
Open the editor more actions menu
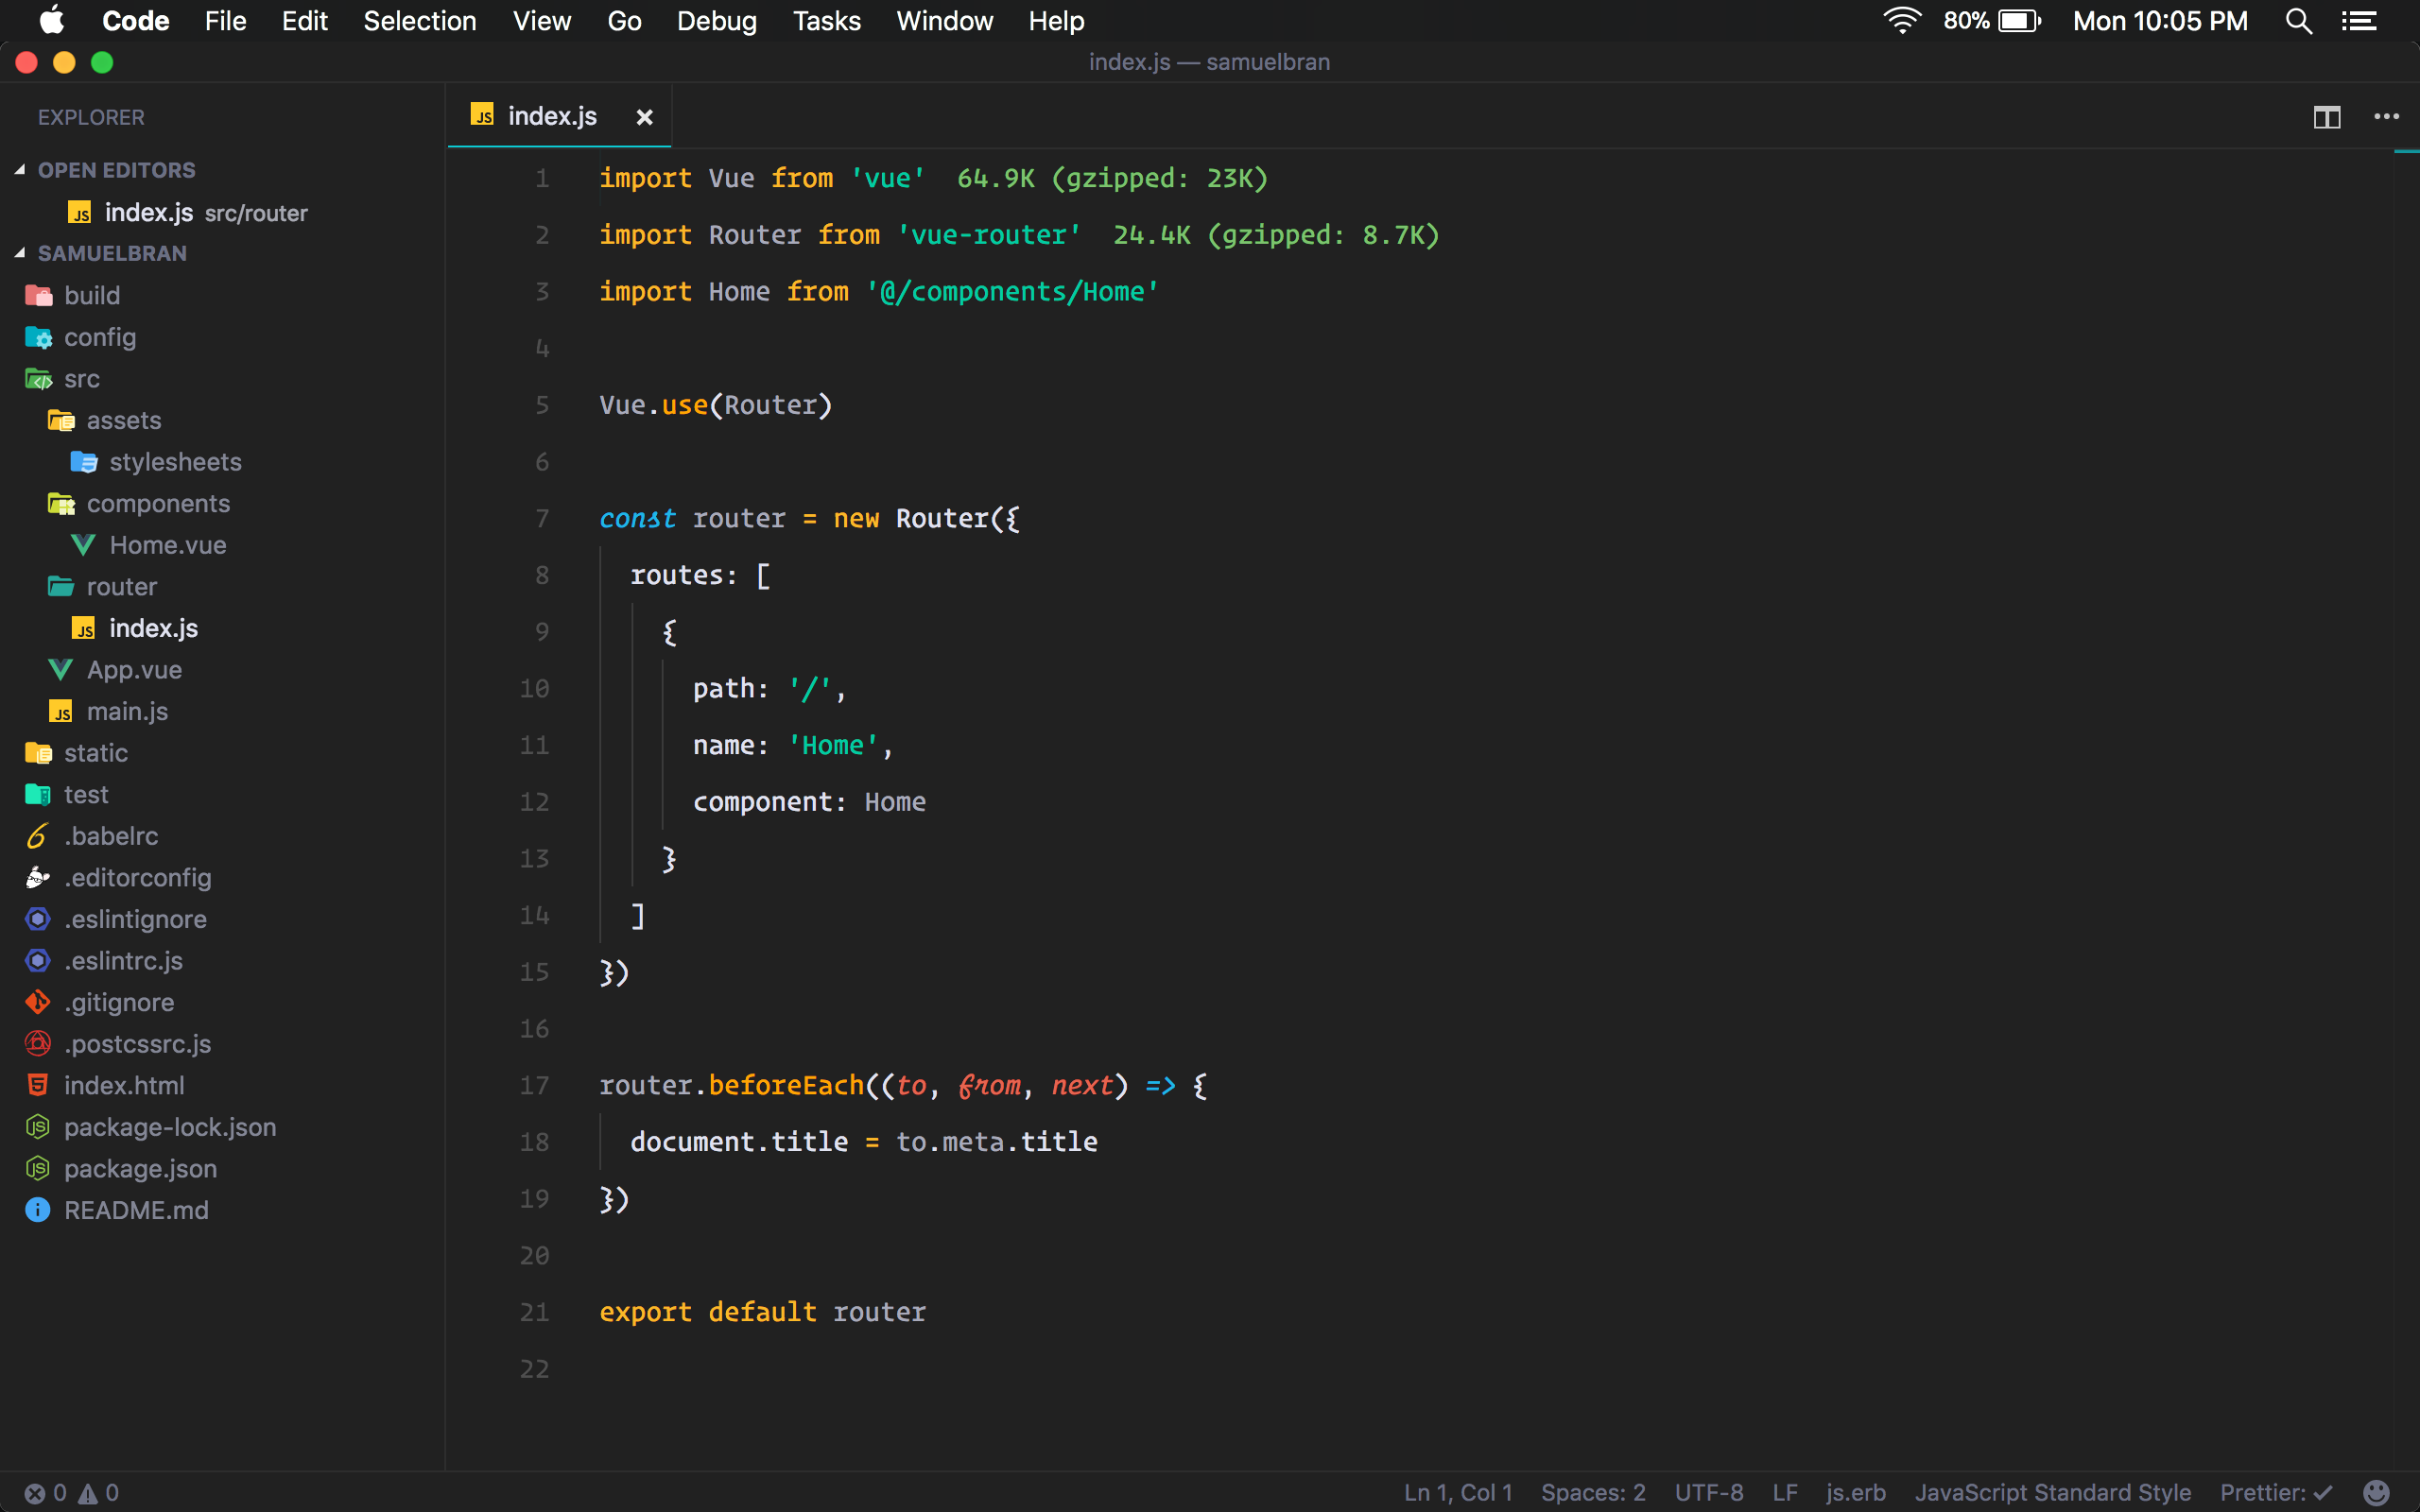[x=2386, y=117]
